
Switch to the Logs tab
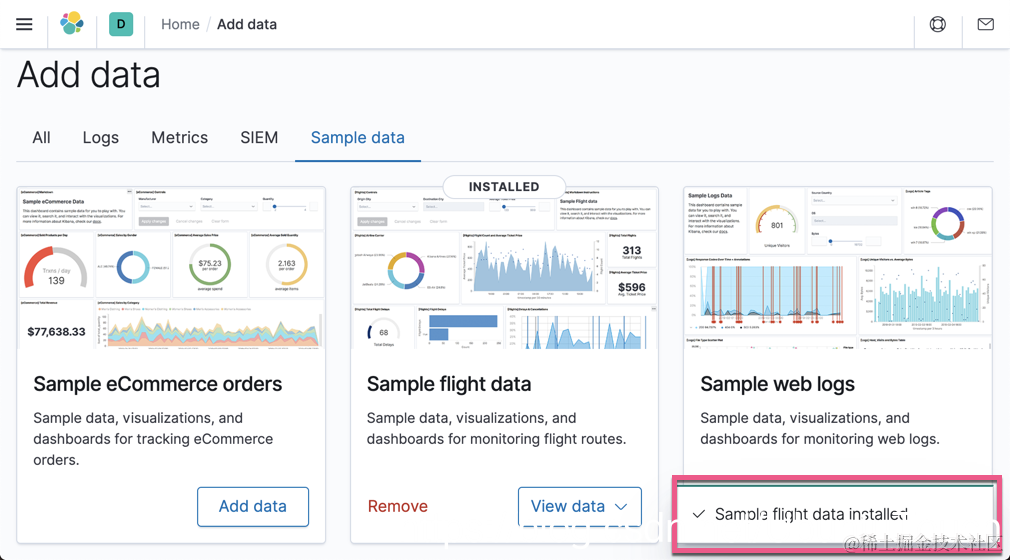101,138
